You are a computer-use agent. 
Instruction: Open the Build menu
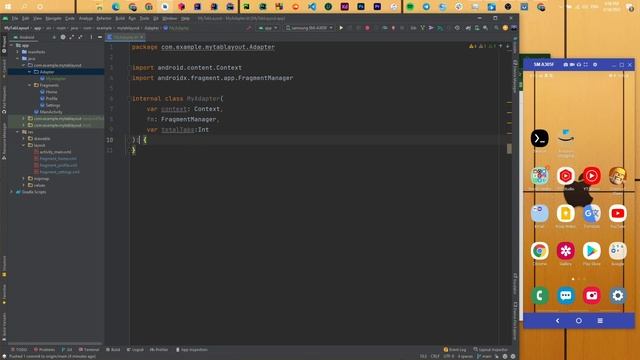pyautogui.click(x=120, y=18)
